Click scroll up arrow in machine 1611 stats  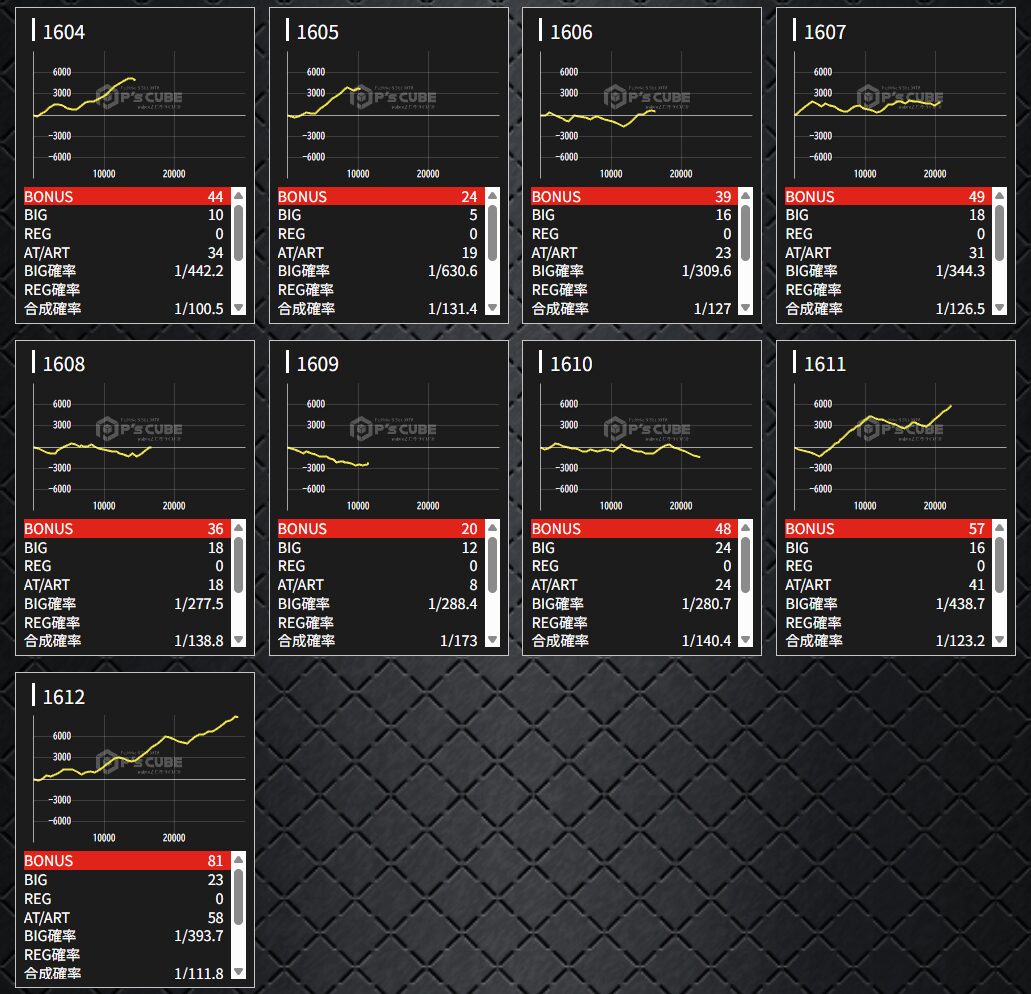pos(999,527)
